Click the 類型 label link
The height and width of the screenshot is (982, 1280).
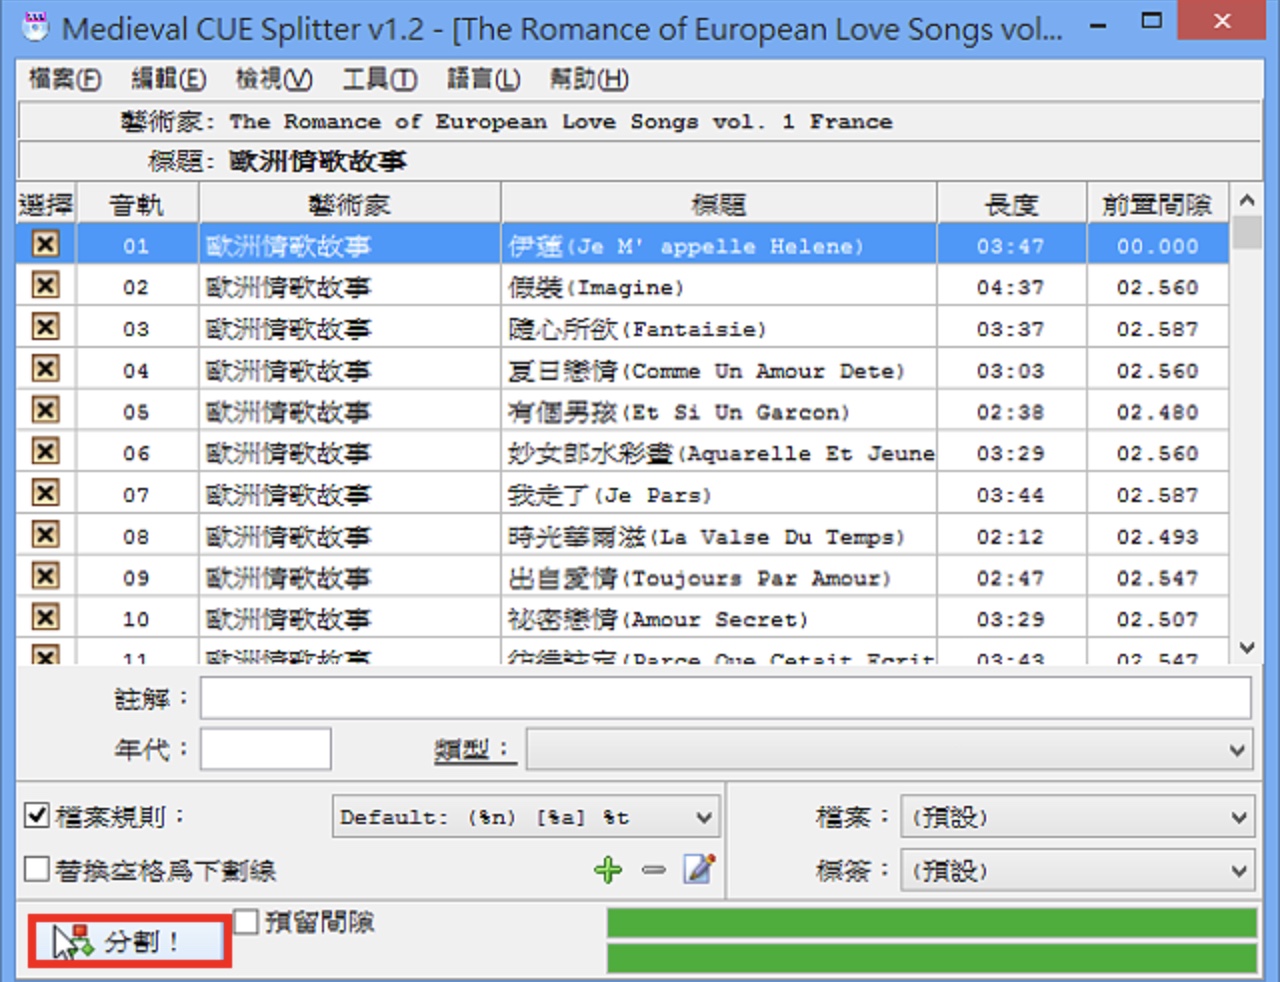tap(473, 749)
